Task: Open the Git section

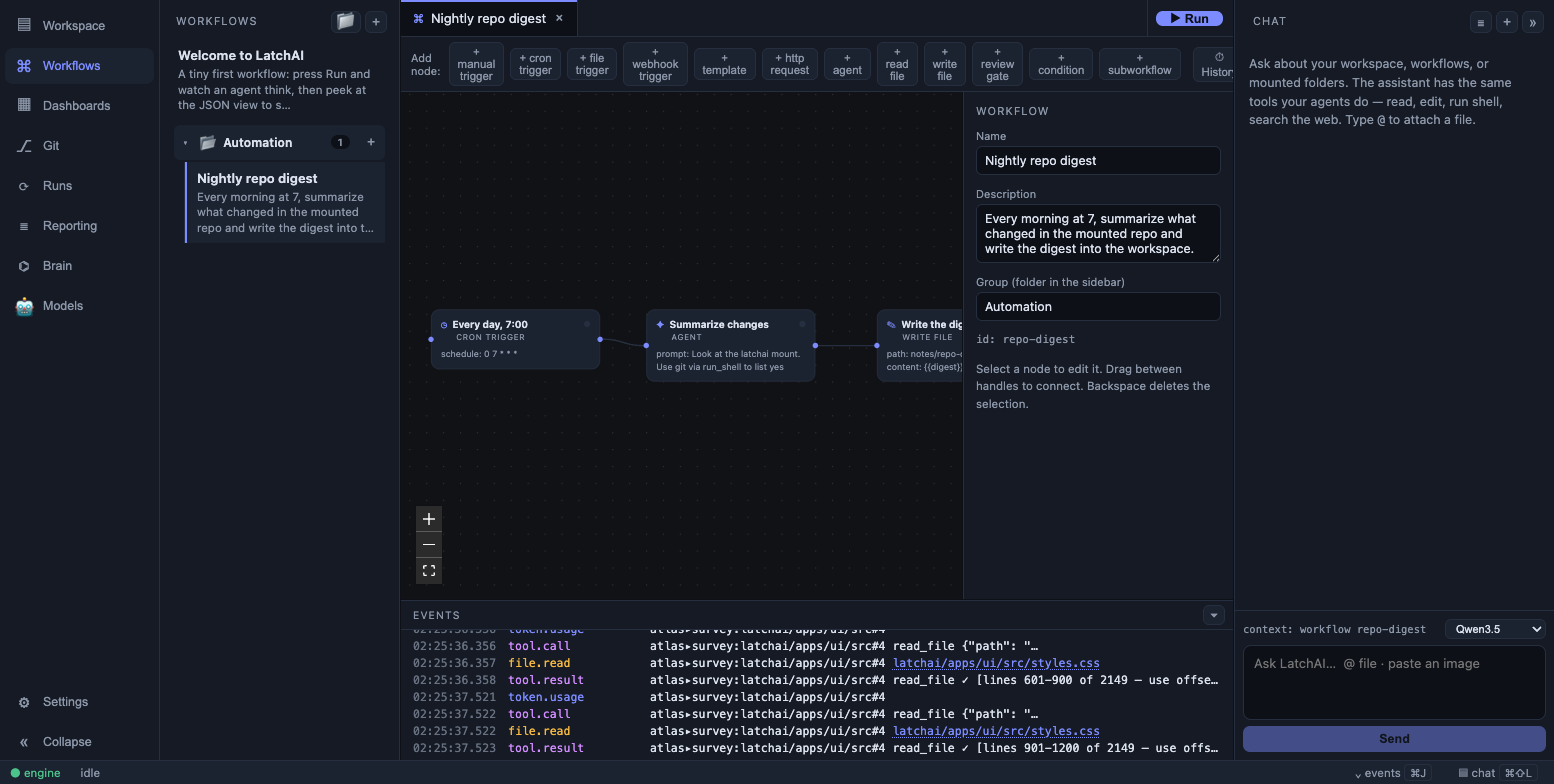Action: tap(79, 146)
